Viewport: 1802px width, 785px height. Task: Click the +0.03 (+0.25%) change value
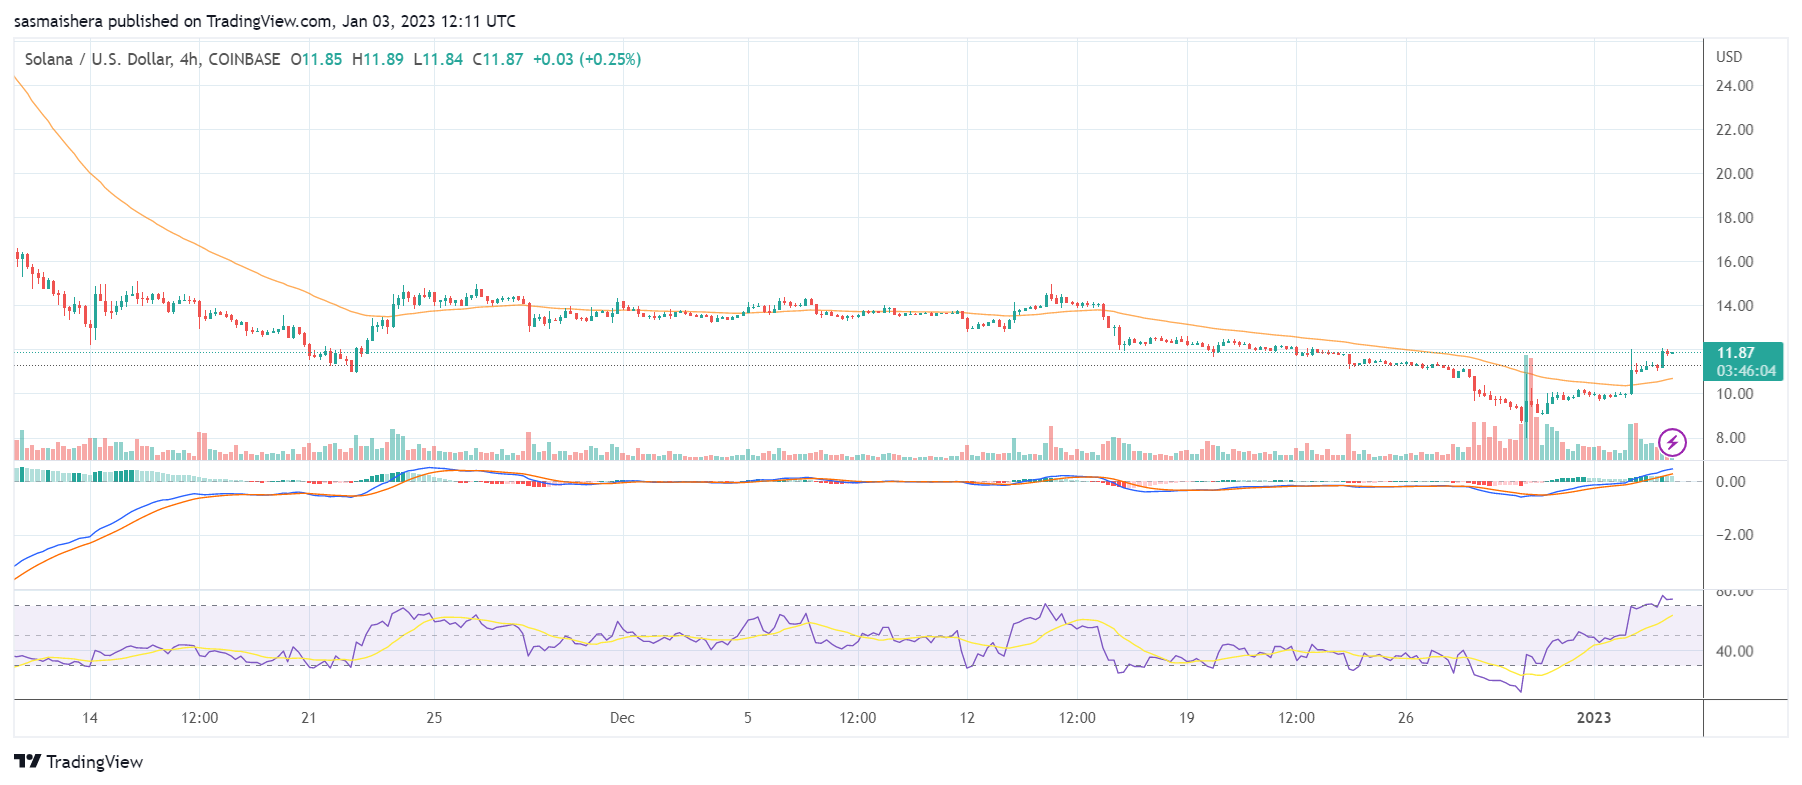[587, 59]
